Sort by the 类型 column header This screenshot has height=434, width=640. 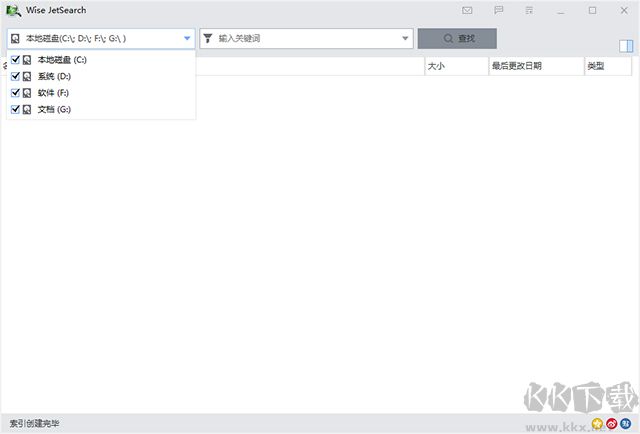(608, 66)
